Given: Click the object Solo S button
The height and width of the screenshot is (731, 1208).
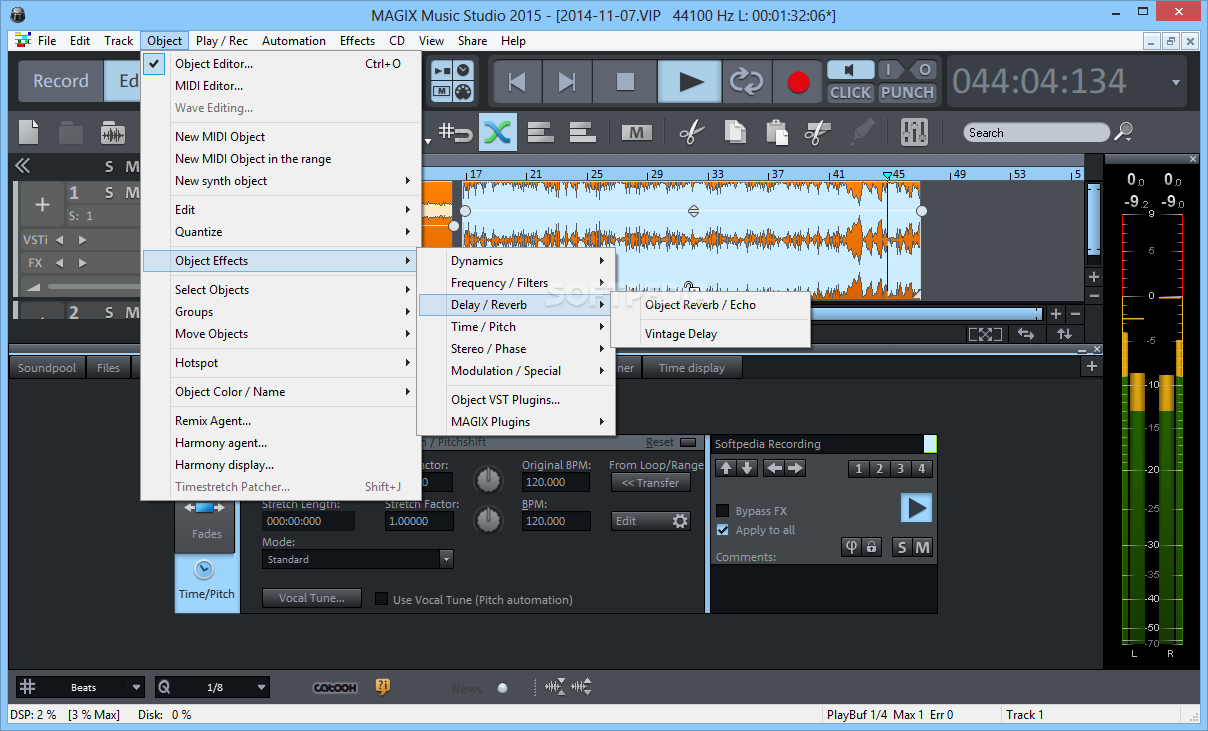Looking at the screenshot, I should click(902, 547).
